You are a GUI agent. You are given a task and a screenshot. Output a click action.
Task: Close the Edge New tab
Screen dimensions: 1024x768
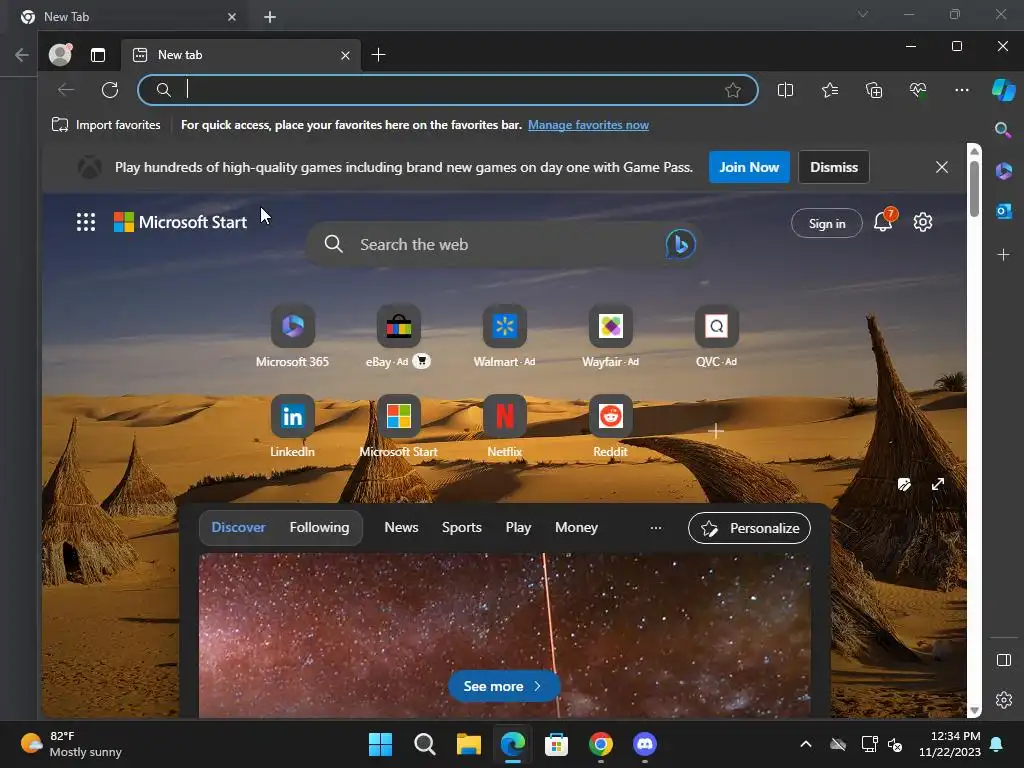click(345, 56)
